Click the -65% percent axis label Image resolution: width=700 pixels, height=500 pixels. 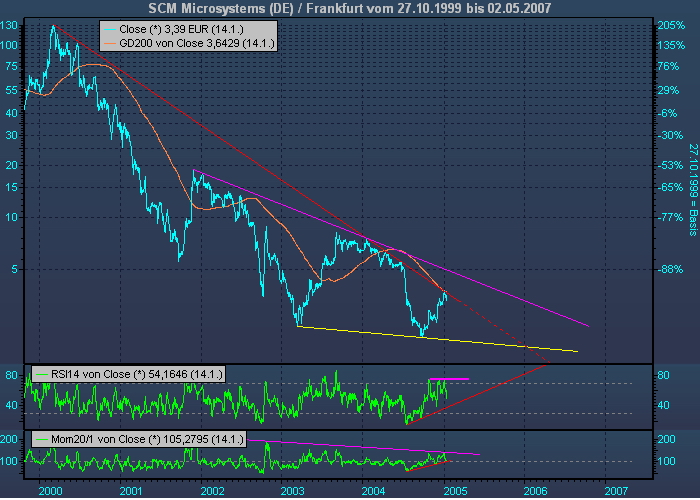(x=671, y=188)
